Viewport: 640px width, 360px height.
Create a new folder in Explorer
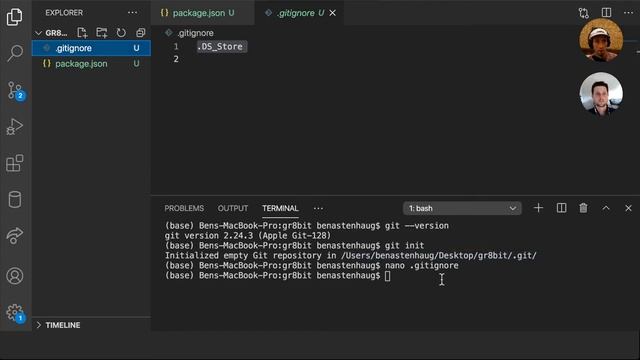[x=102, y=33]
